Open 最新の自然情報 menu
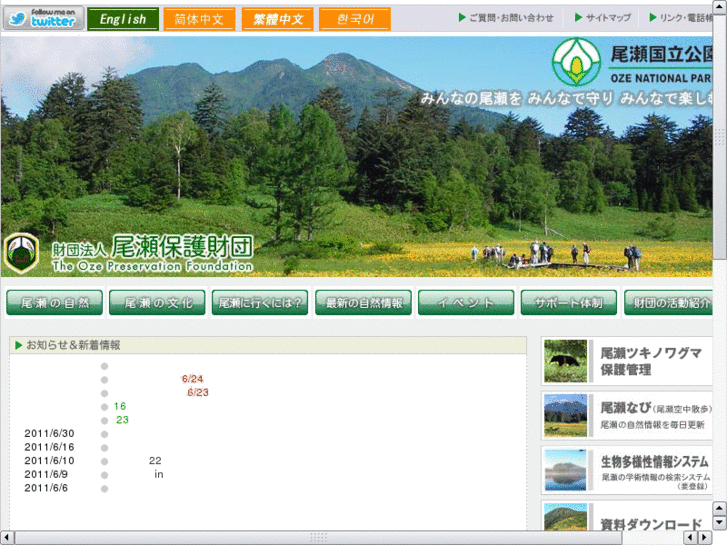 tap(364, 303)
